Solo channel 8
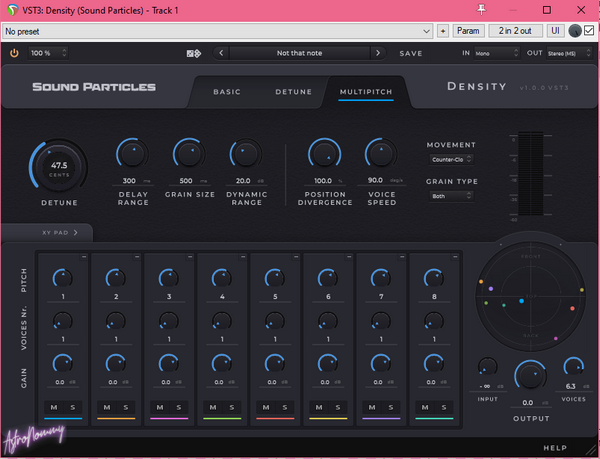 point(444,407)
